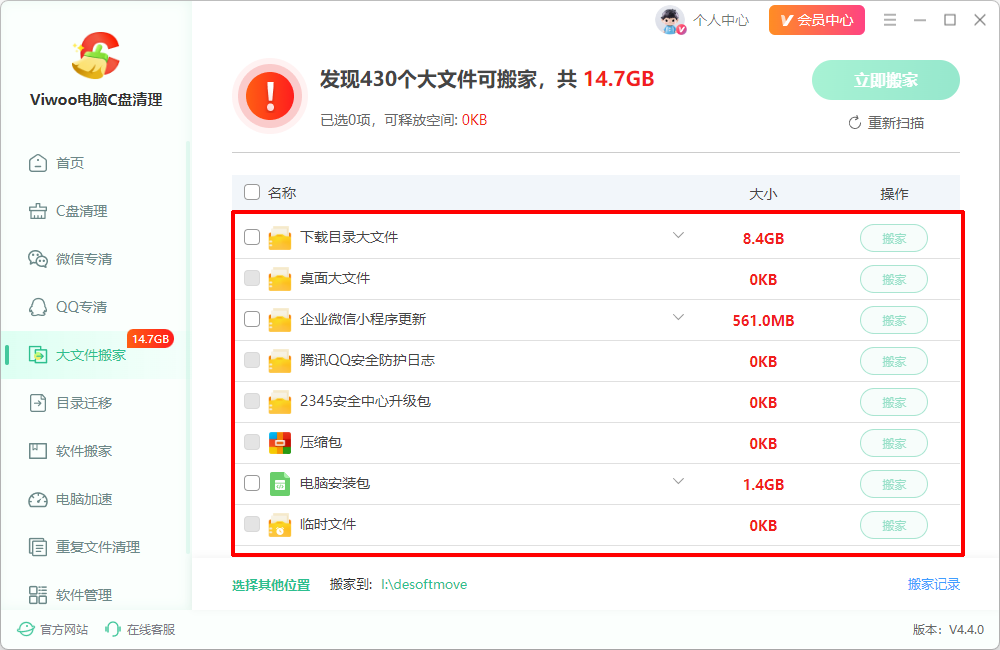Click the 1.4GB size value
The height and width of the screenshot is (650, 1000).
click(x=763, y=484)
